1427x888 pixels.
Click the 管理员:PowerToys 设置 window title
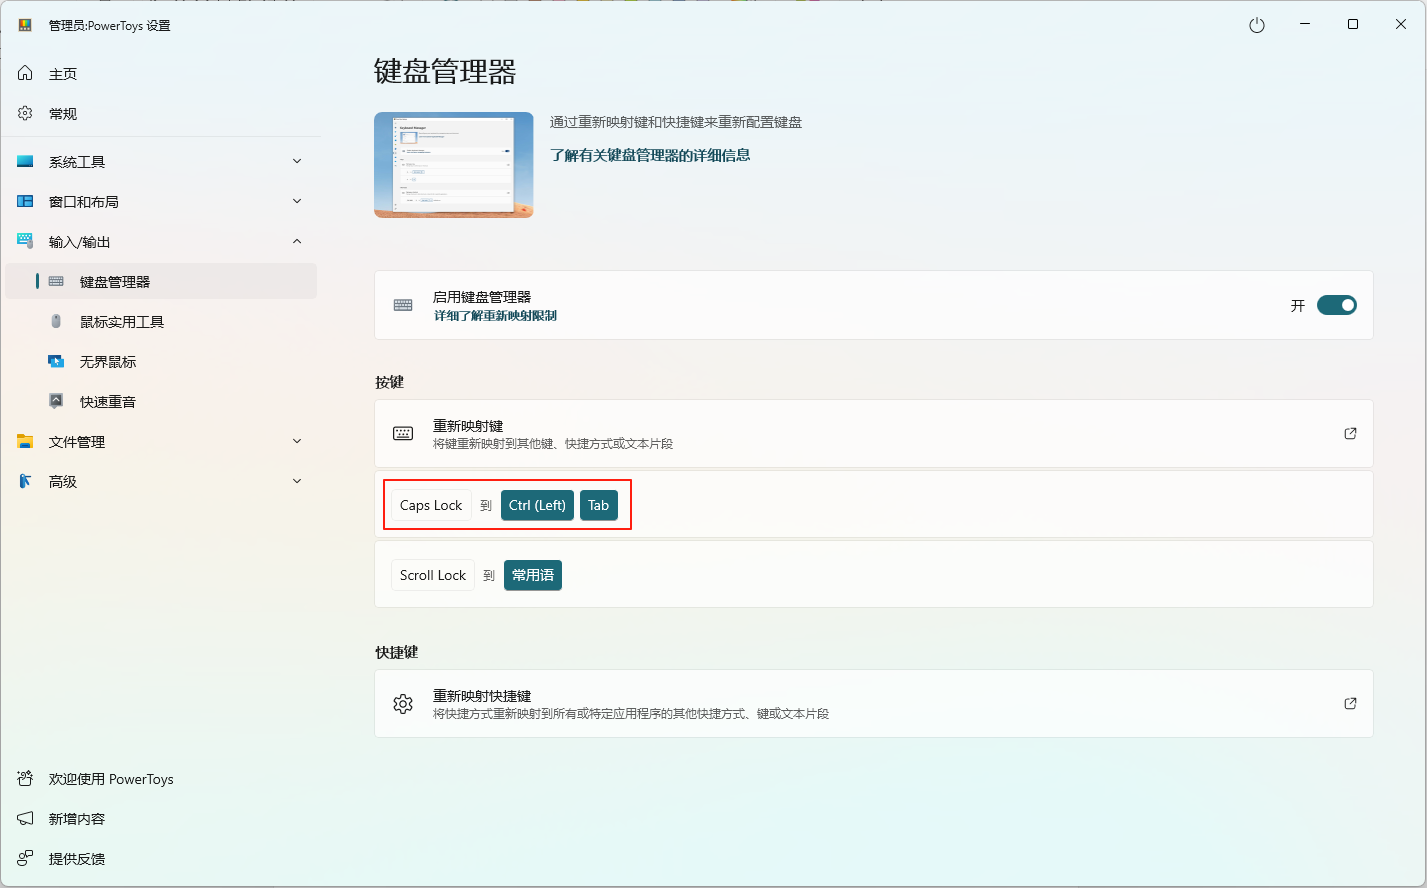tap(110, 26)
